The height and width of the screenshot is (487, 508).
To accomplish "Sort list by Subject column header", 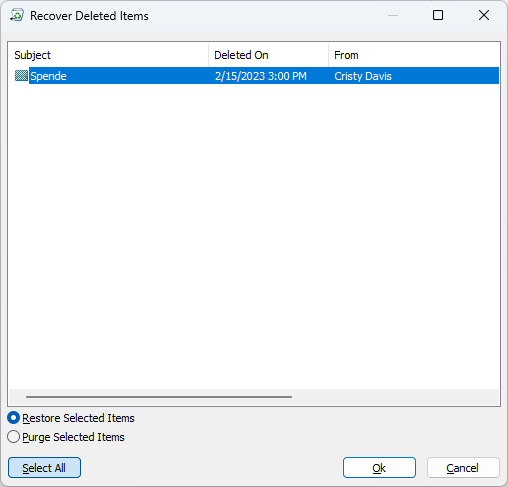I will [109, 55].
